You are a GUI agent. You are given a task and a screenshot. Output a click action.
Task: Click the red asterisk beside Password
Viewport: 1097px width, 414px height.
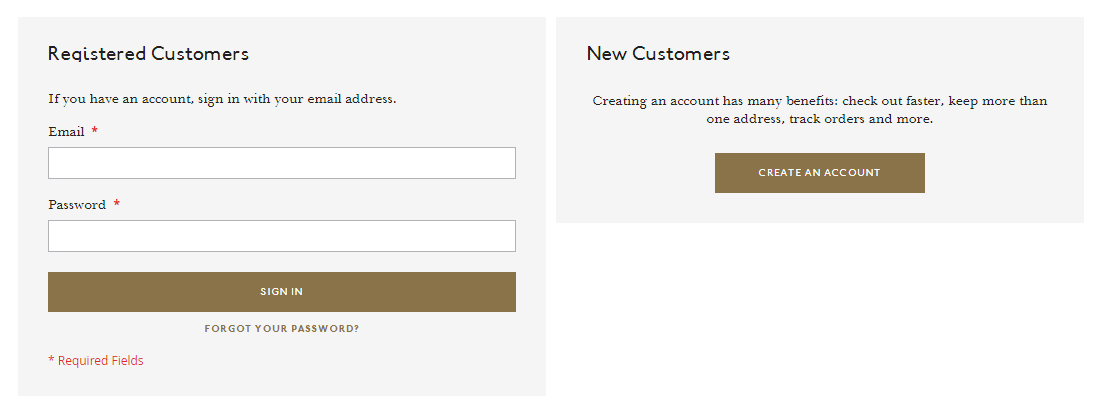(x=117, y=205)
